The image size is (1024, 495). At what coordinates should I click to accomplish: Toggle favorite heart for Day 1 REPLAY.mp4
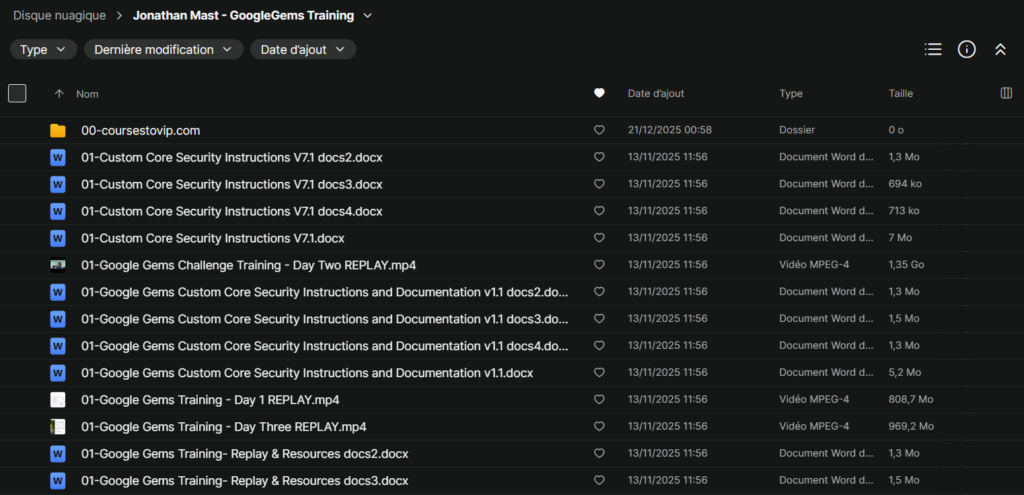tap(599, 400)
